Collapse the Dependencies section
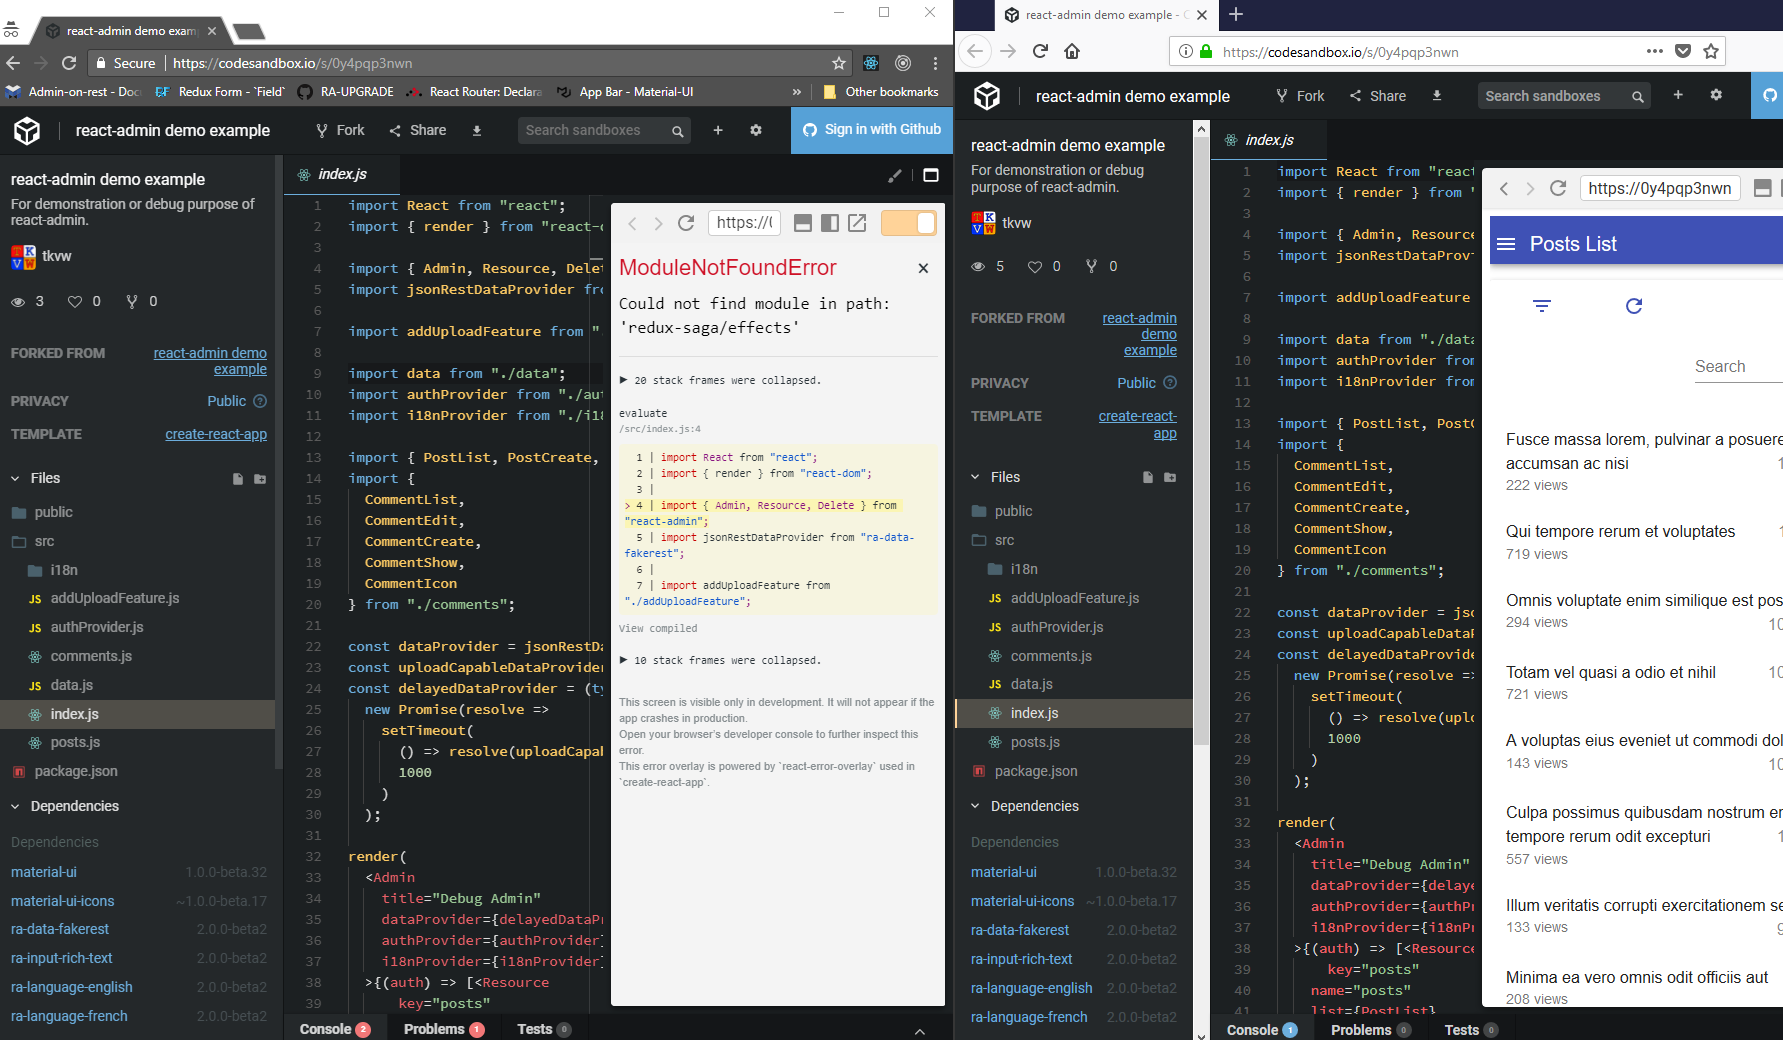This screenshot has height=1040, width=1783. click(16, 806)
